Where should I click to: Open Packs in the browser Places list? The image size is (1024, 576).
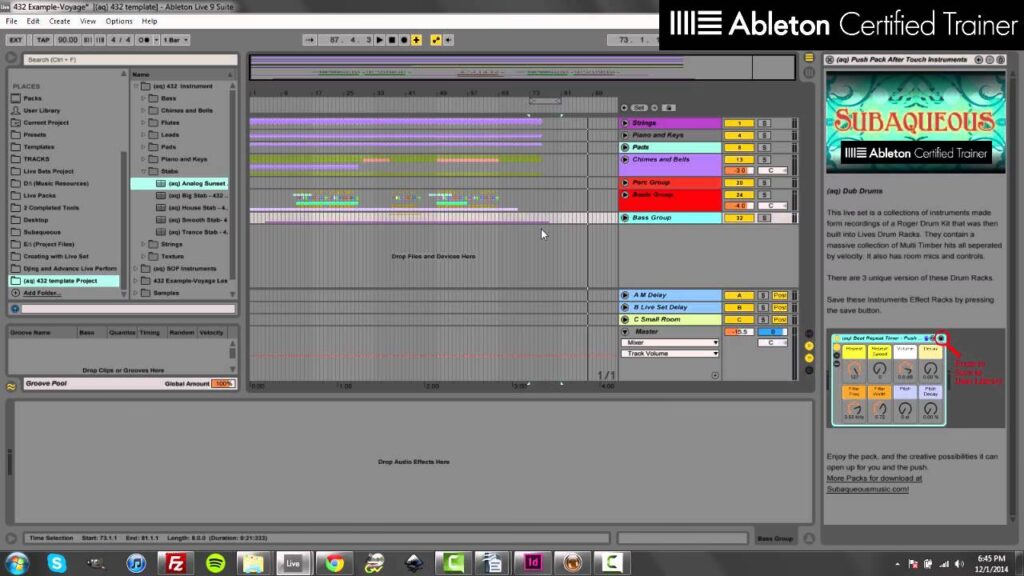click(x=33, y=98)
